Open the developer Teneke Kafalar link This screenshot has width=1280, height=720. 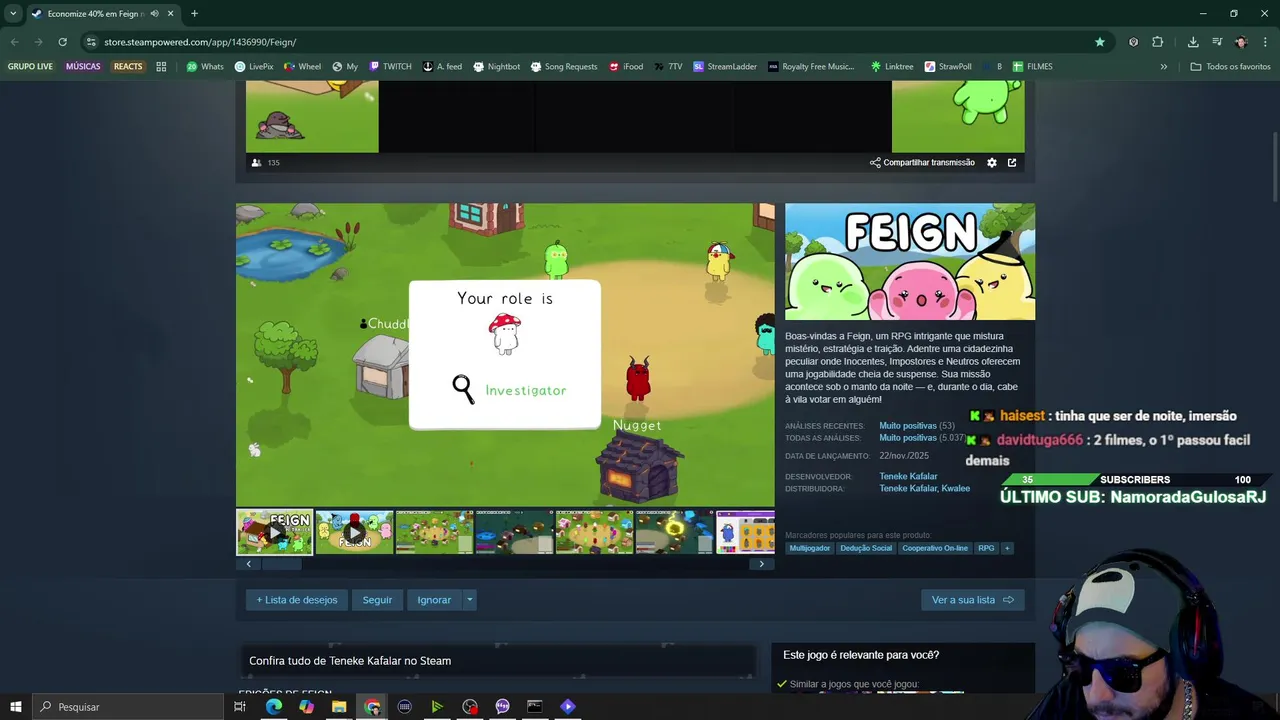pyautogui.click(x=908, y=477)
